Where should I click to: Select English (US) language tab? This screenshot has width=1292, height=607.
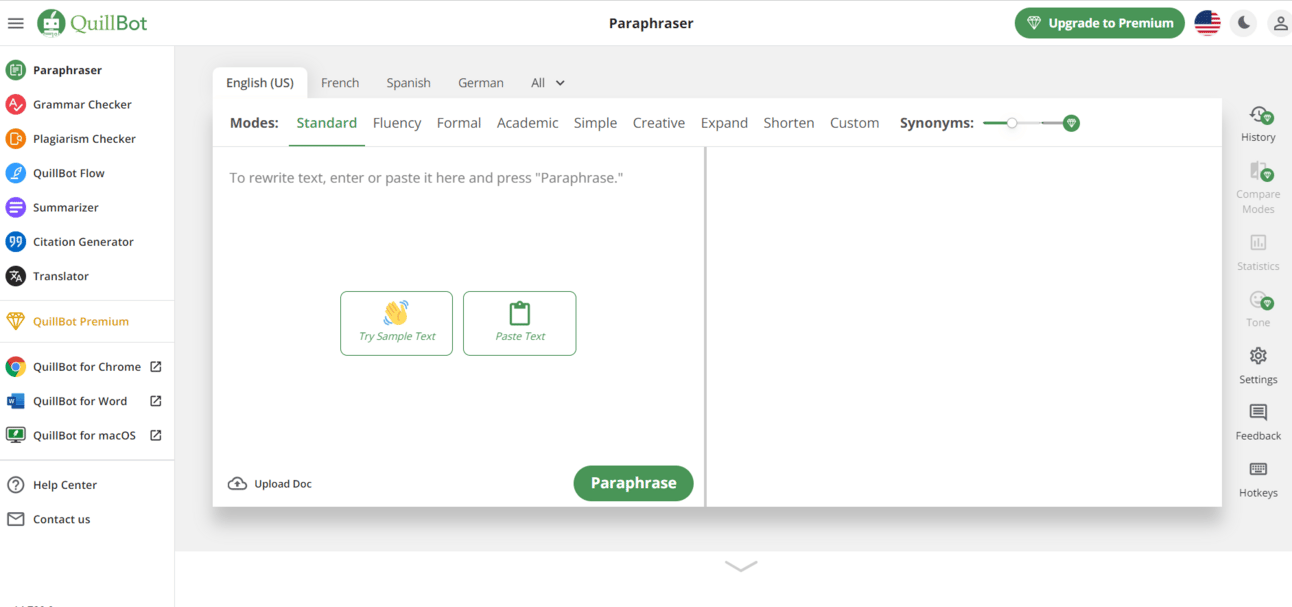tap(260, 83)
